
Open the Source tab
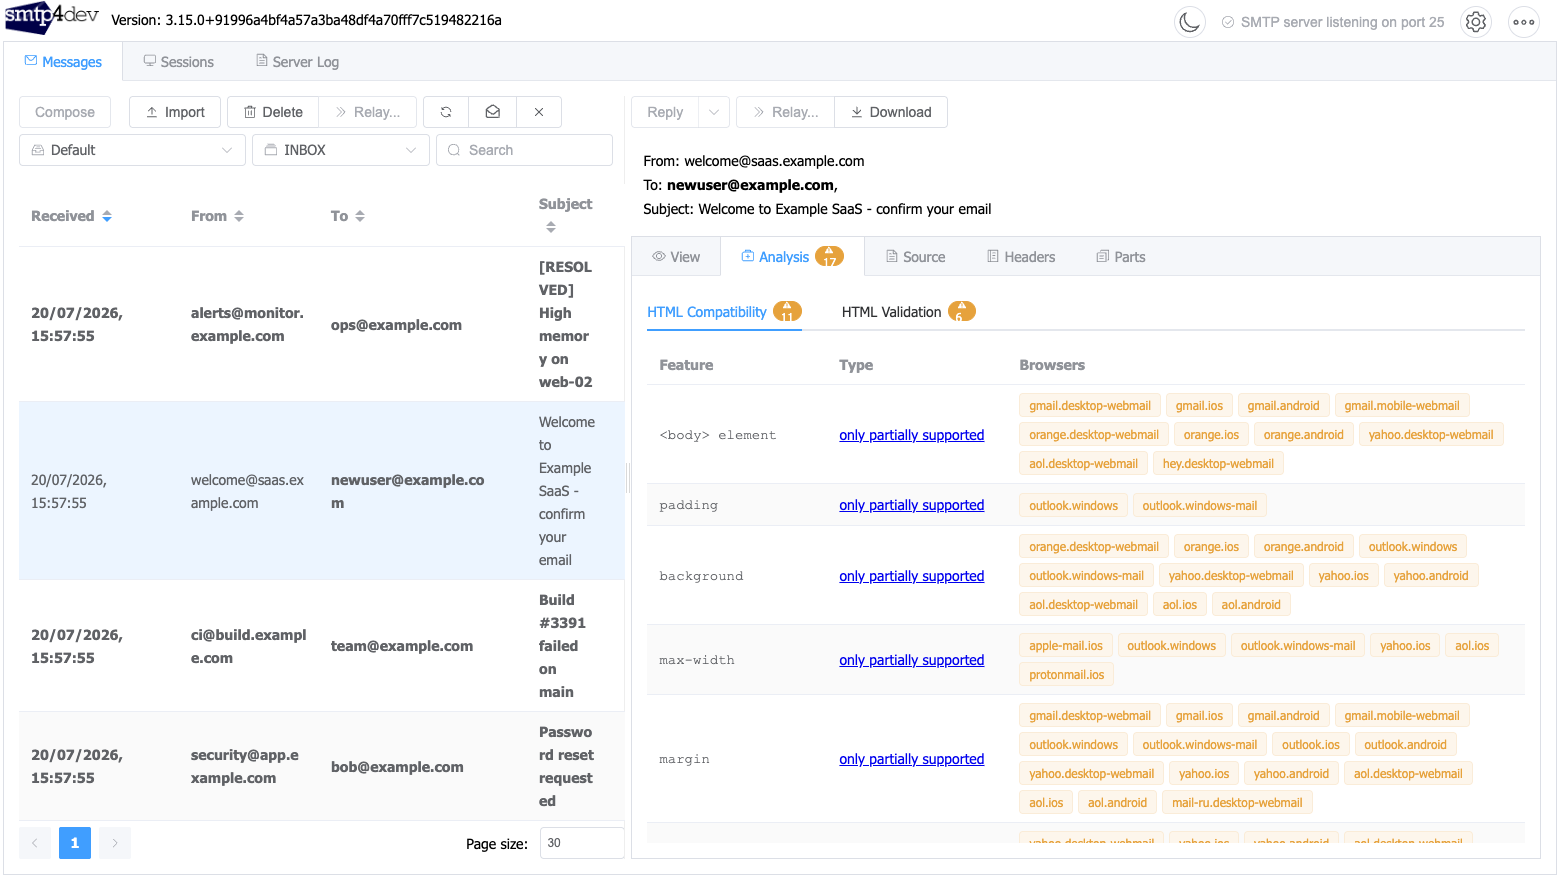tap(915, 257)
